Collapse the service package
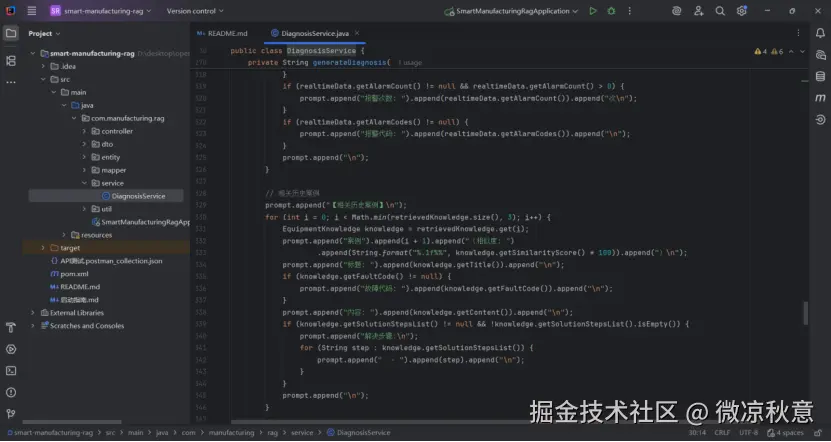 click(x=84, y=183)
